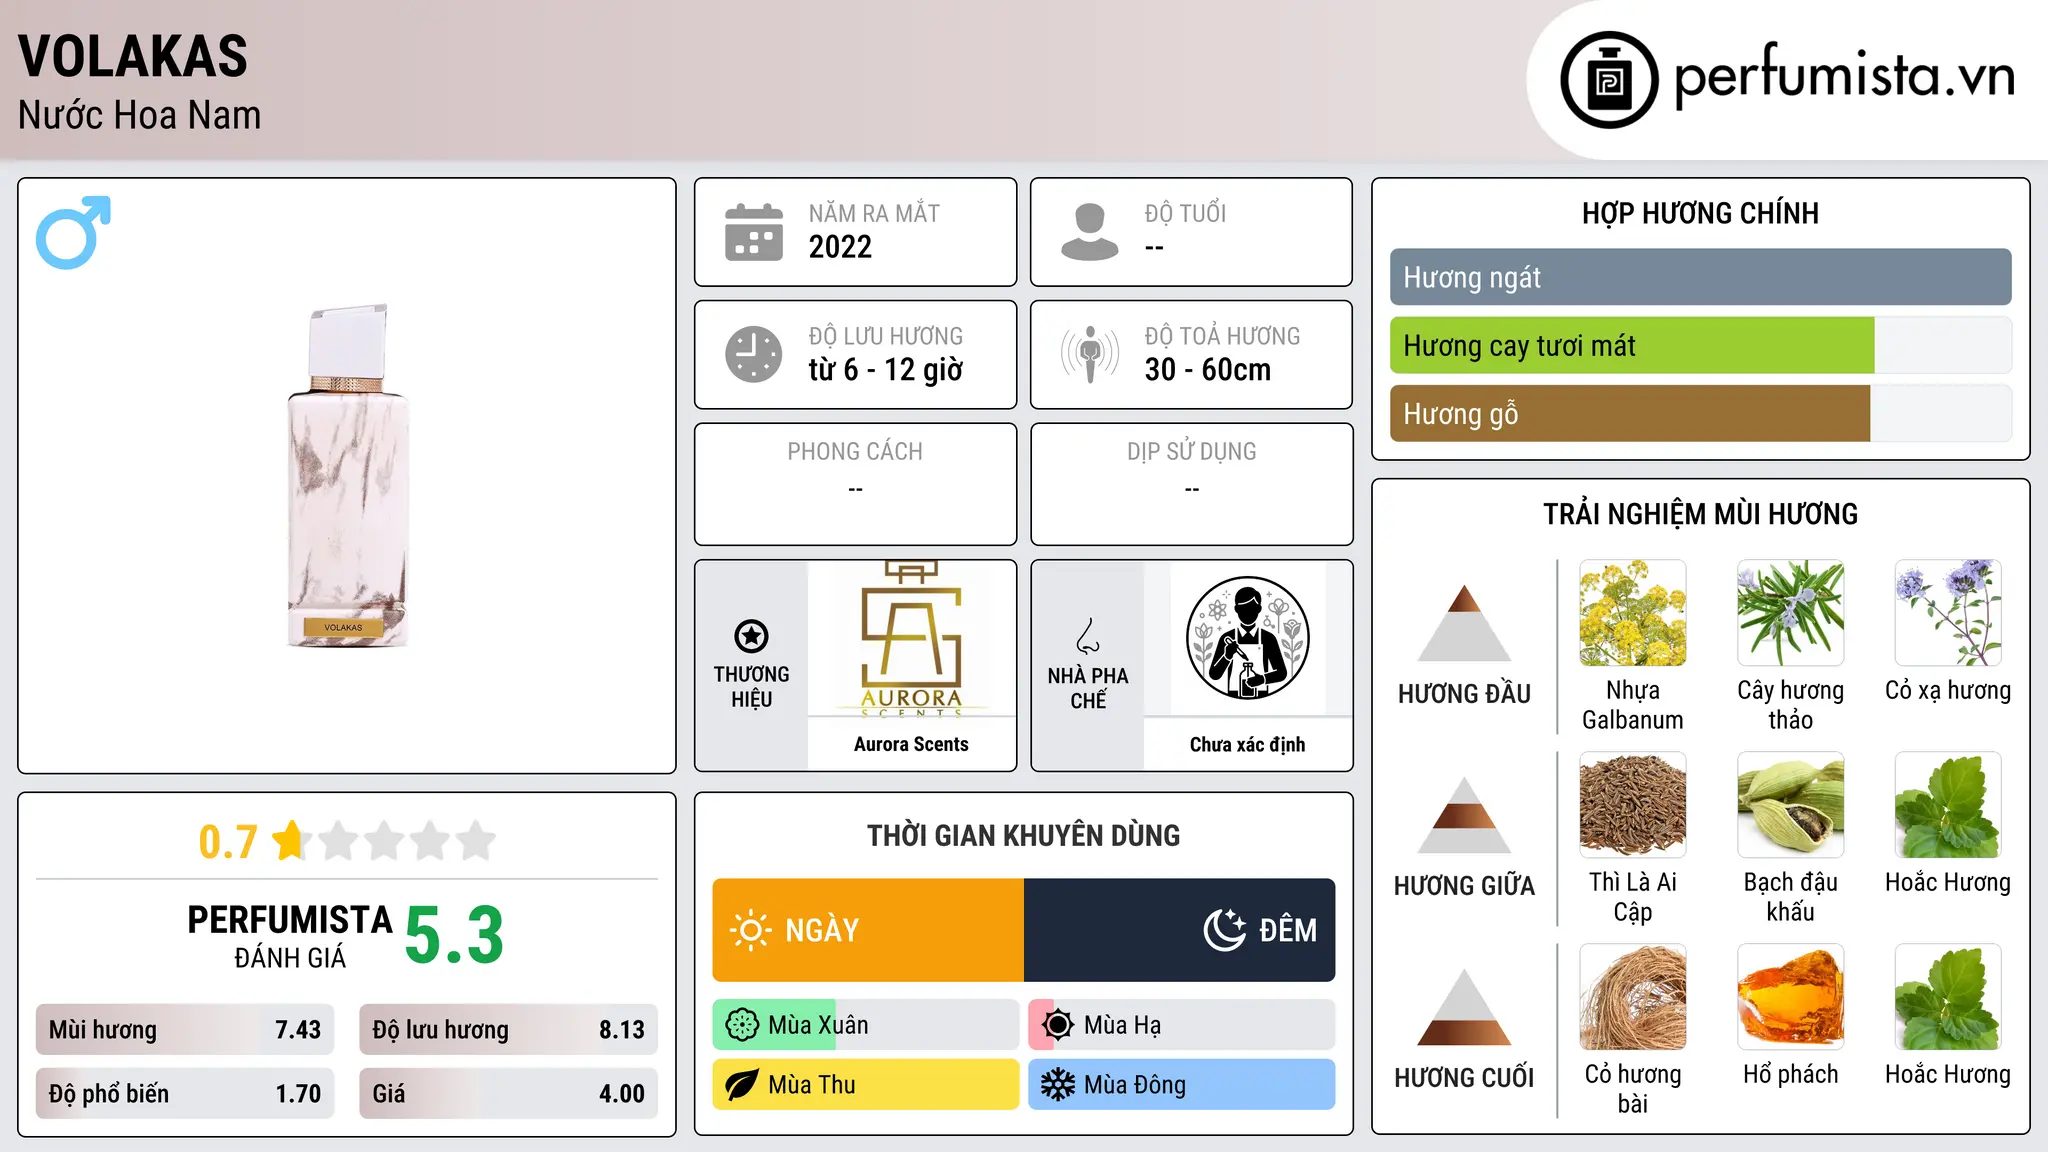Click the pyramid icon above Hương Giữa
Image resolution: width=2048 pixels, height=1152 pixels.
point(1464,815)
